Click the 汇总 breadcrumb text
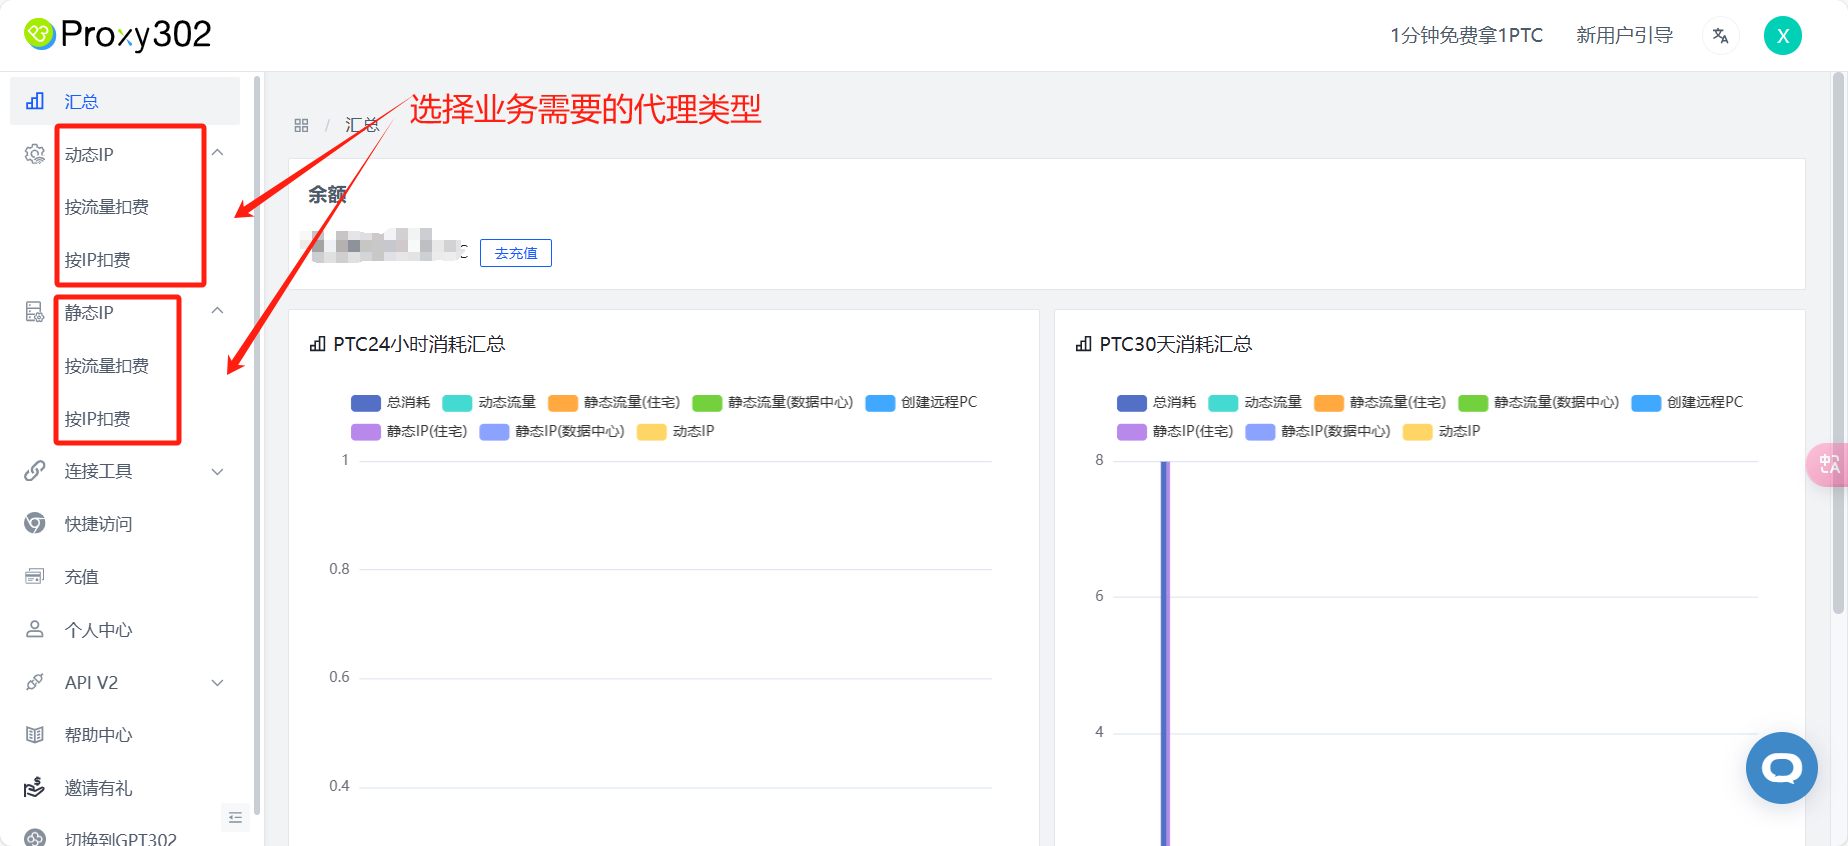 coord(362,125)
